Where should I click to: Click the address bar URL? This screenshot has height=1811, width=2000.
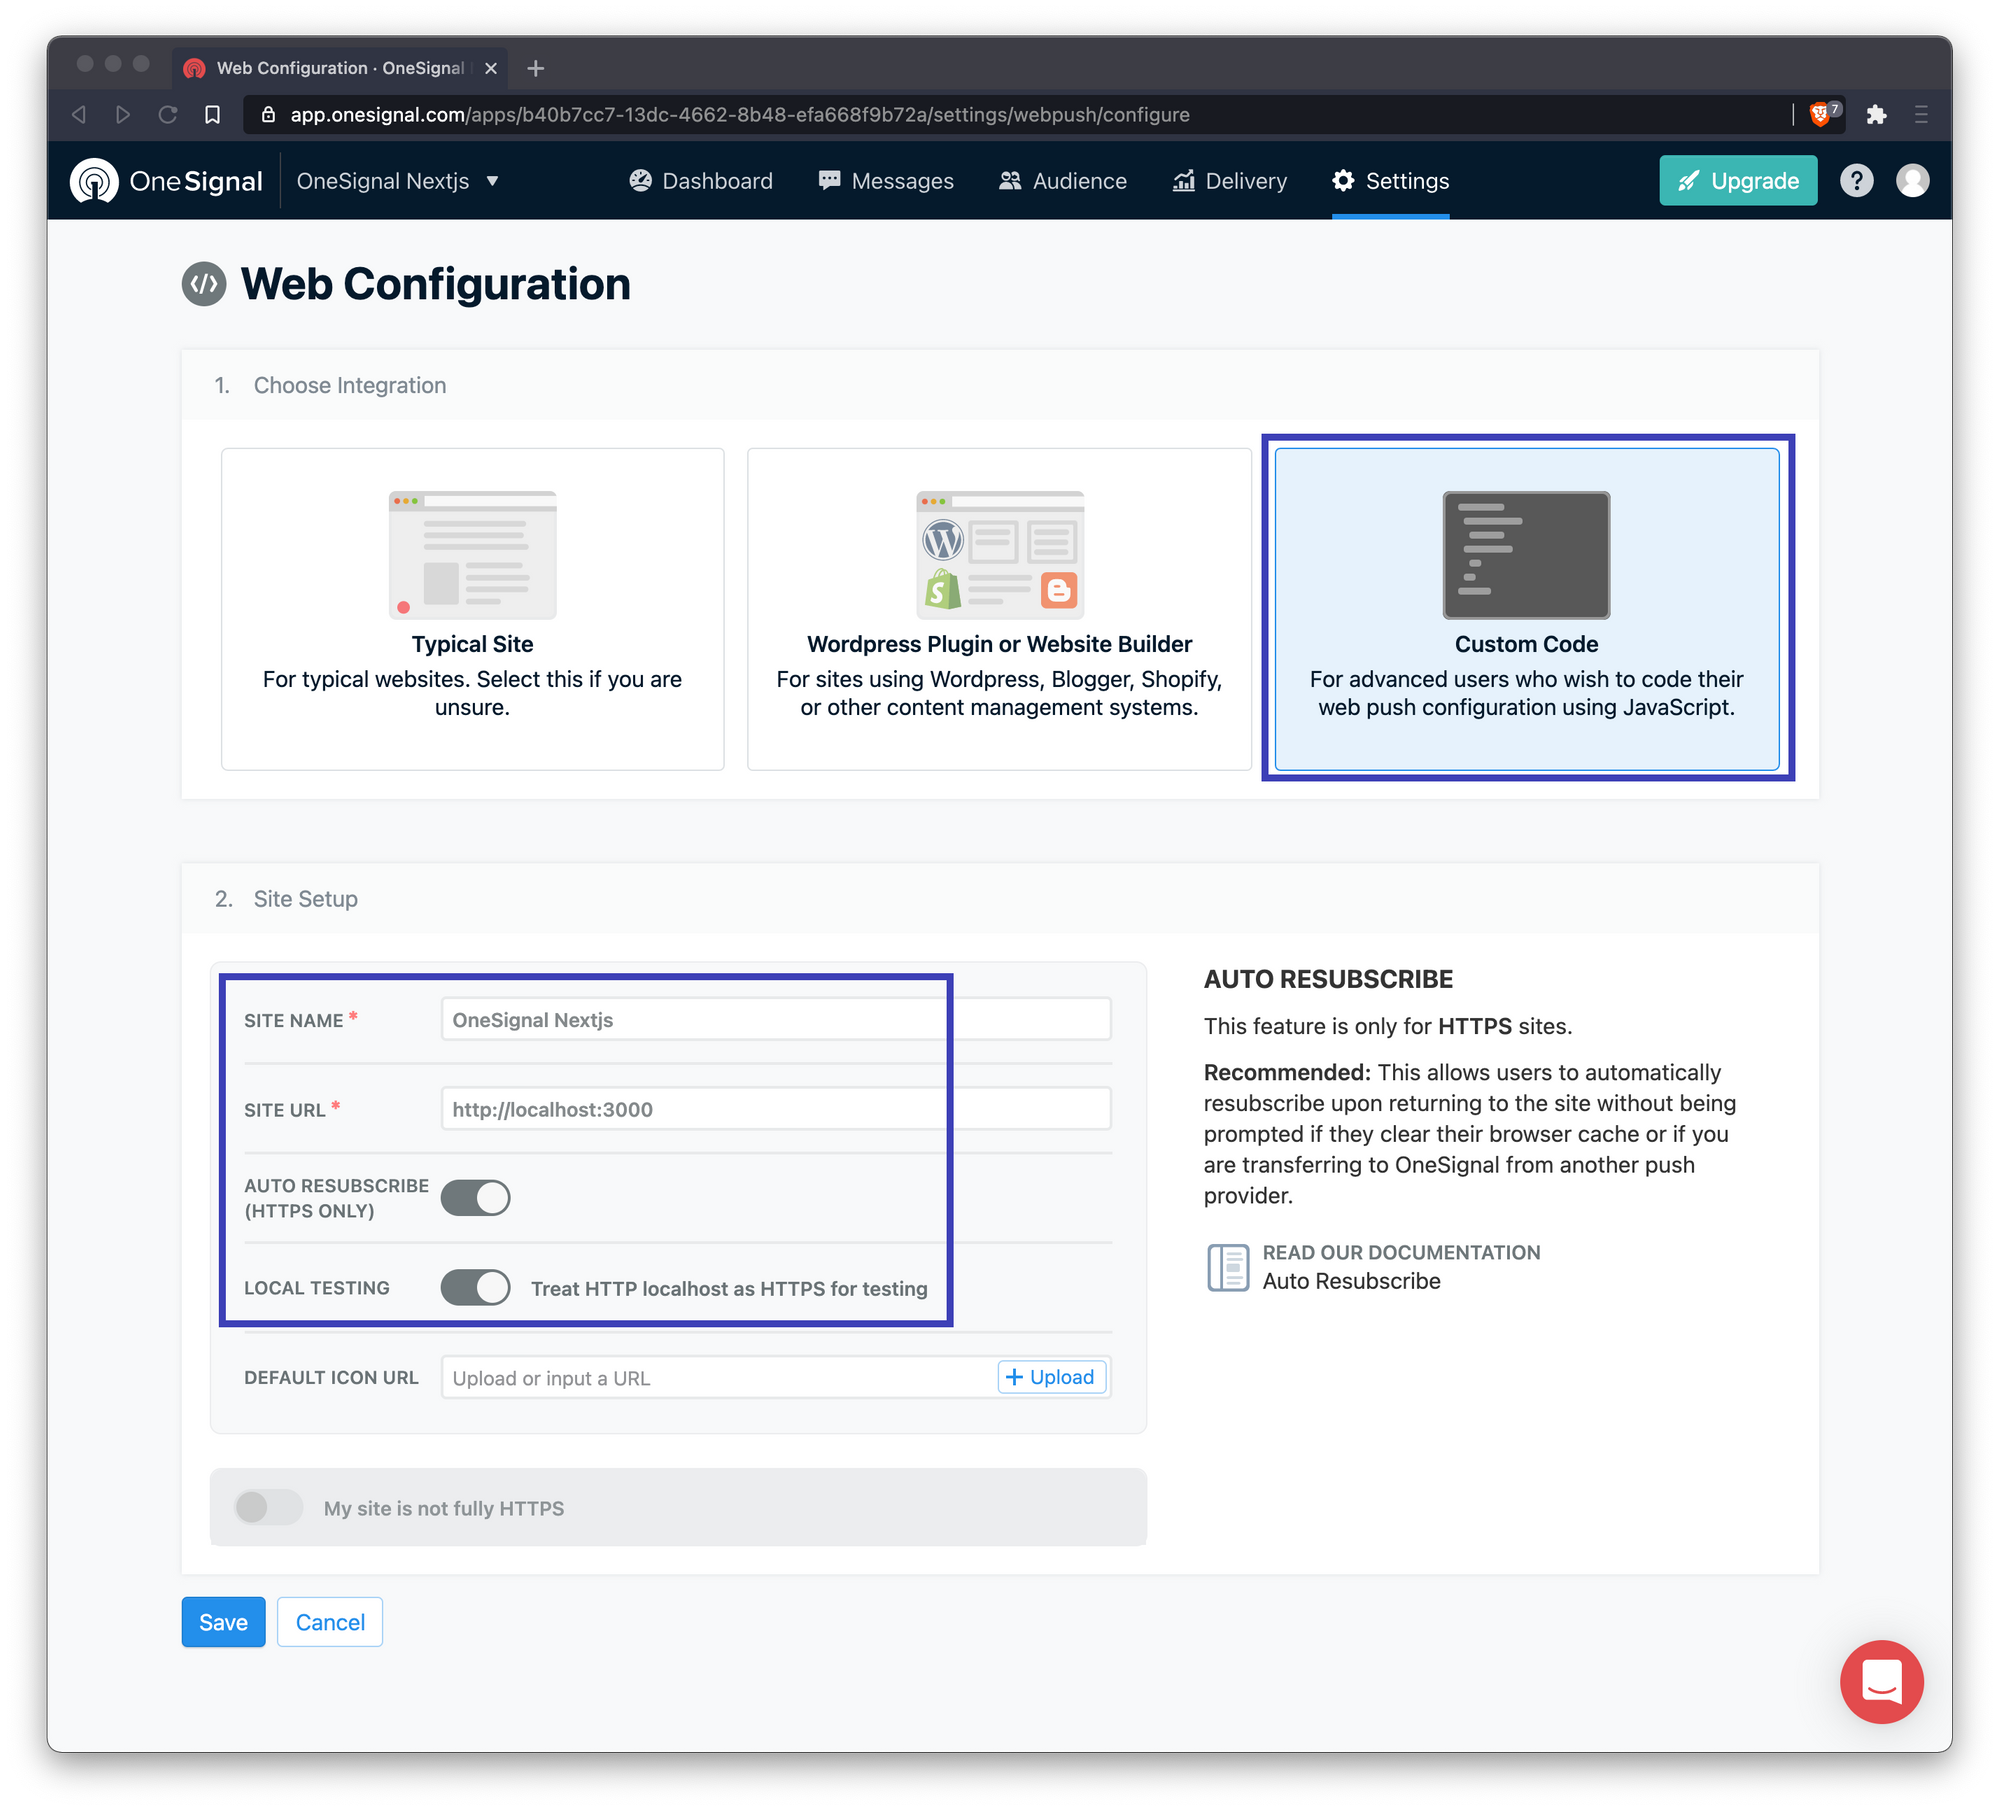click(x=740, y=114)
